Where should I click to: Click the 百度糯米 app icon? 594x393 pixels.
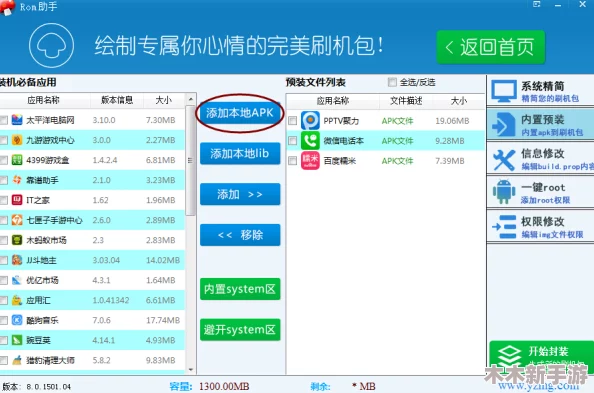click(310, 161)
